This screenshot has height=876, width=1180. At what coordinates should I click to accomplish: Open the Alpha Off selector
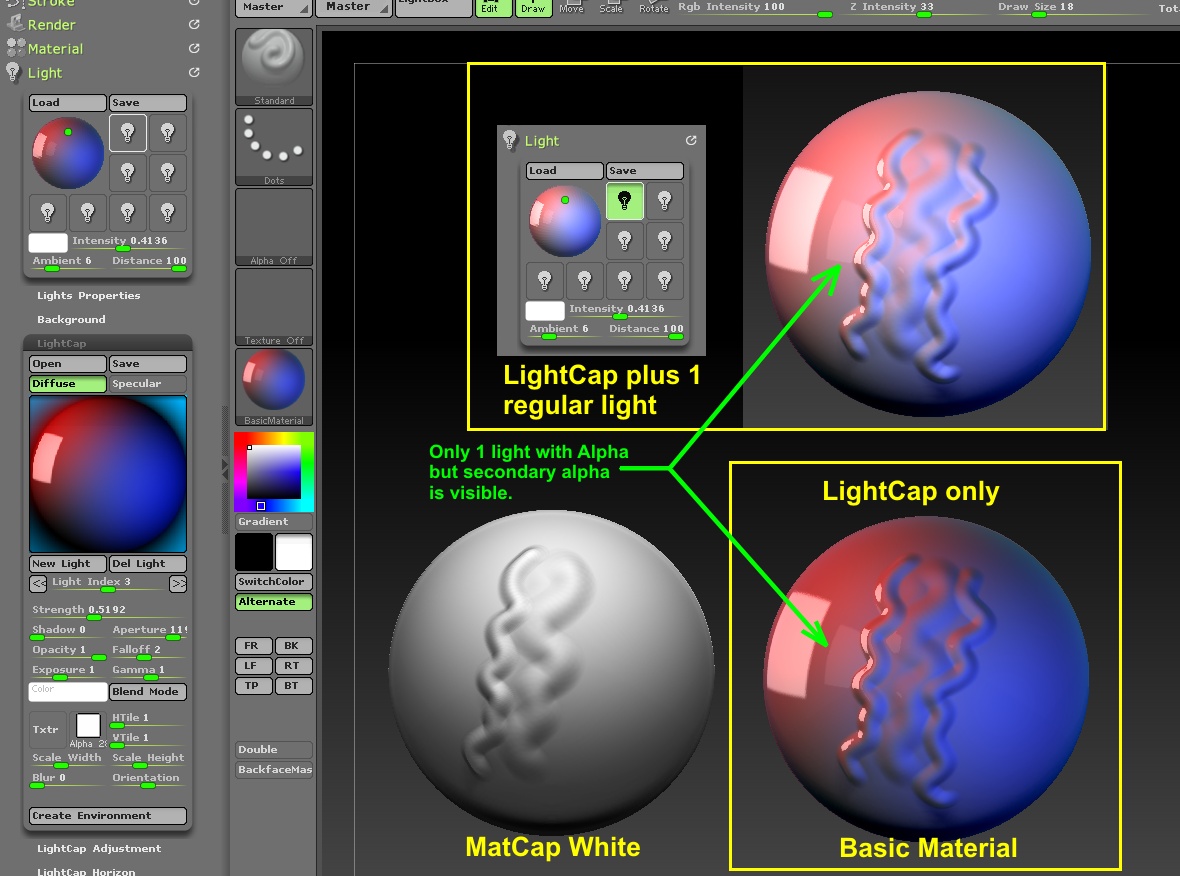coord(274,227)
